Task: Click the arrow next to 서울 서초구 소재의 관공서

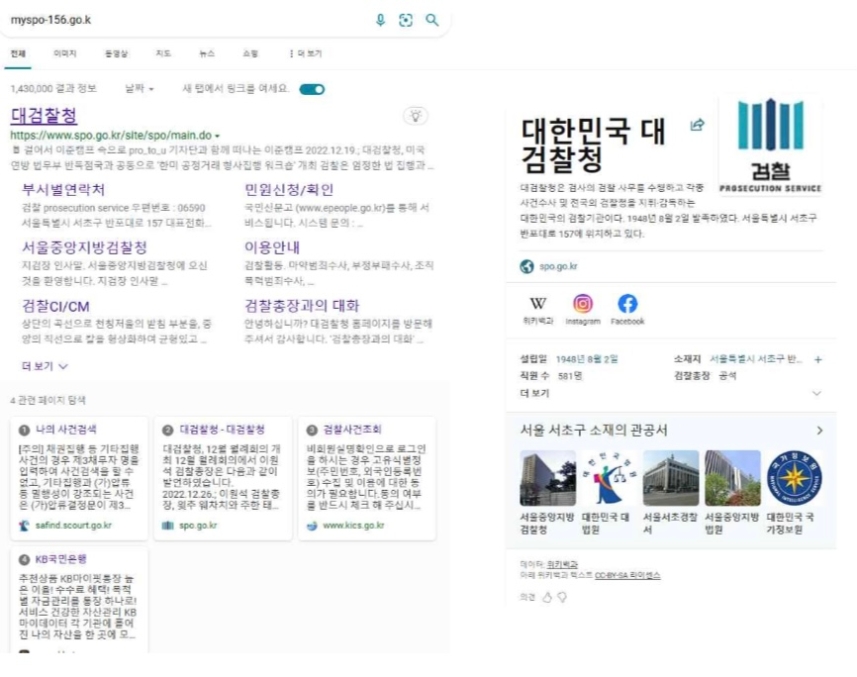Action: click(819, 431)
